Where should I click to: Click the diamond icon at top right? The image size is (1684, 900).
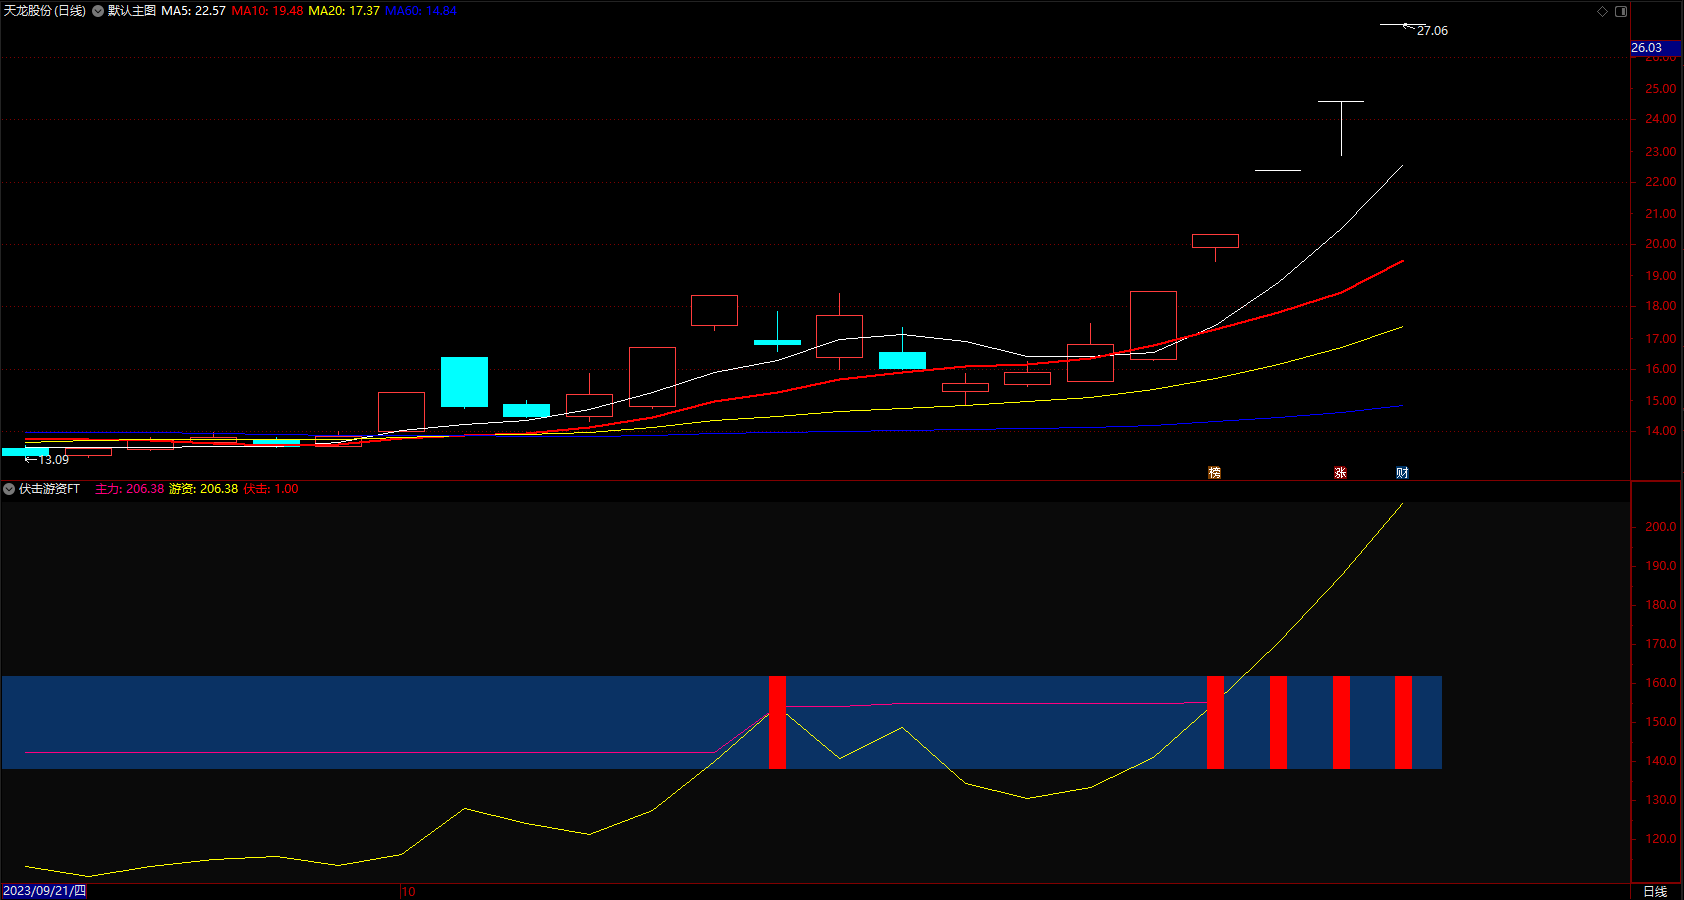(1602, 11)
